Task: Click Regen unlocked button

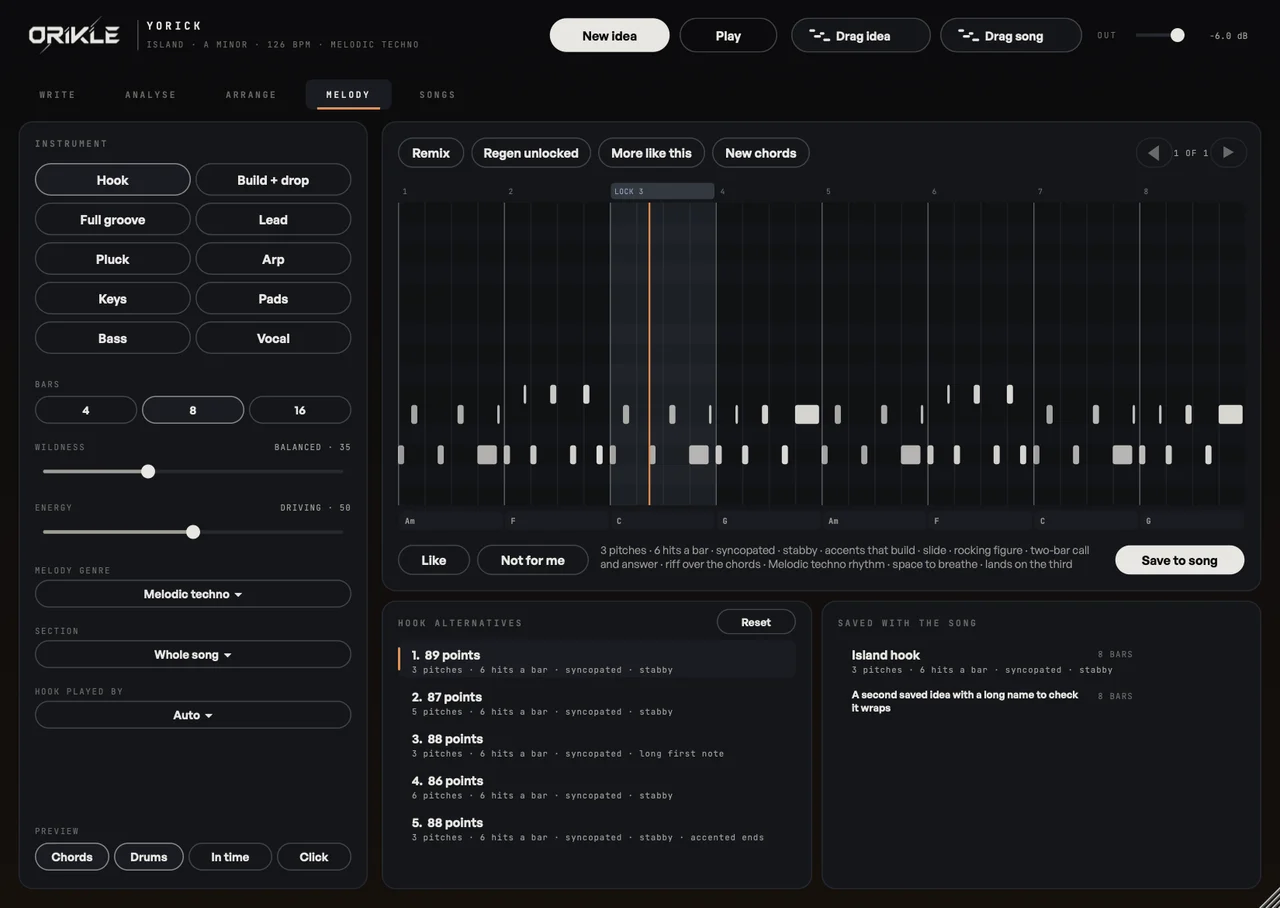Action: (x=531, y=153)
